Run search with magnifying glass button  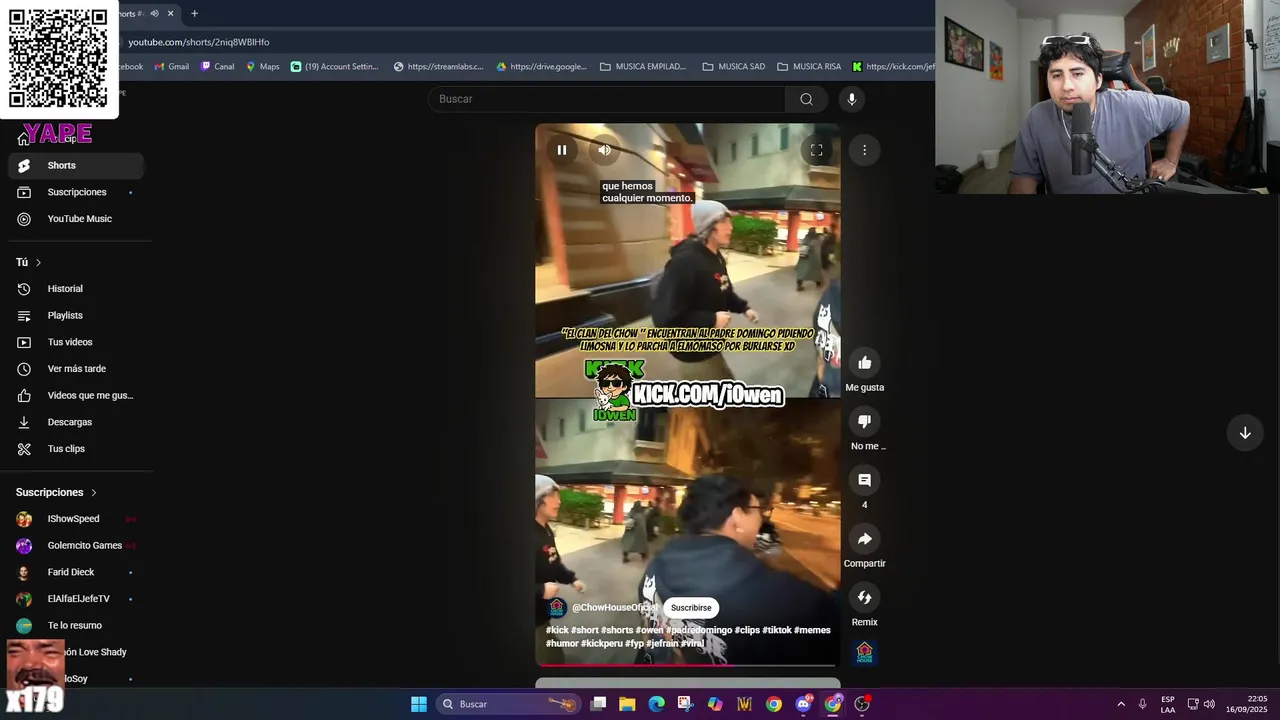tap(806, 99)
